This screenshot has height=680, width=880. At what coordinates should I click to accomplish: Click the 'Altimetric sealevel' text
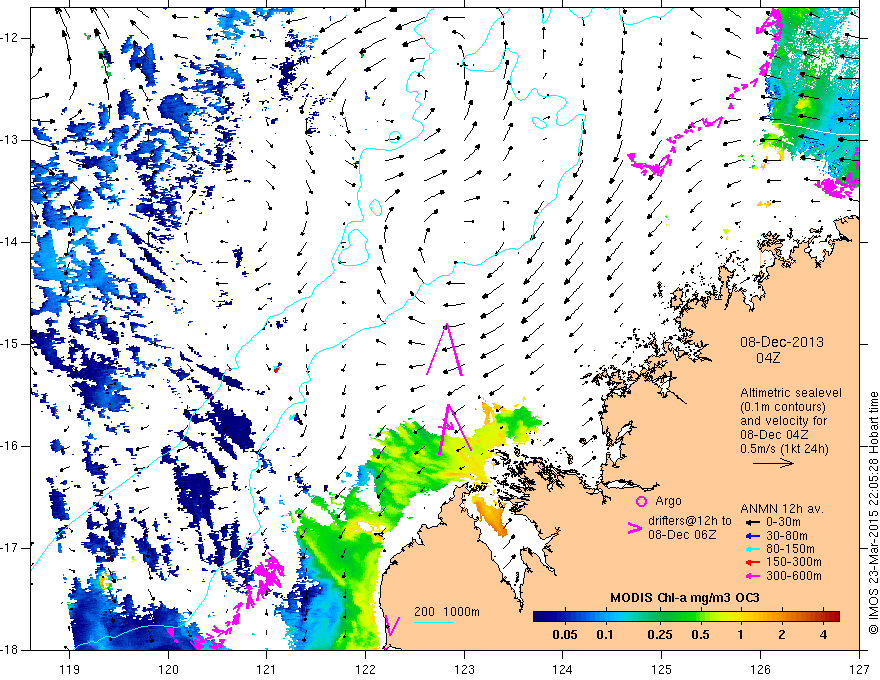pos(791,393)
